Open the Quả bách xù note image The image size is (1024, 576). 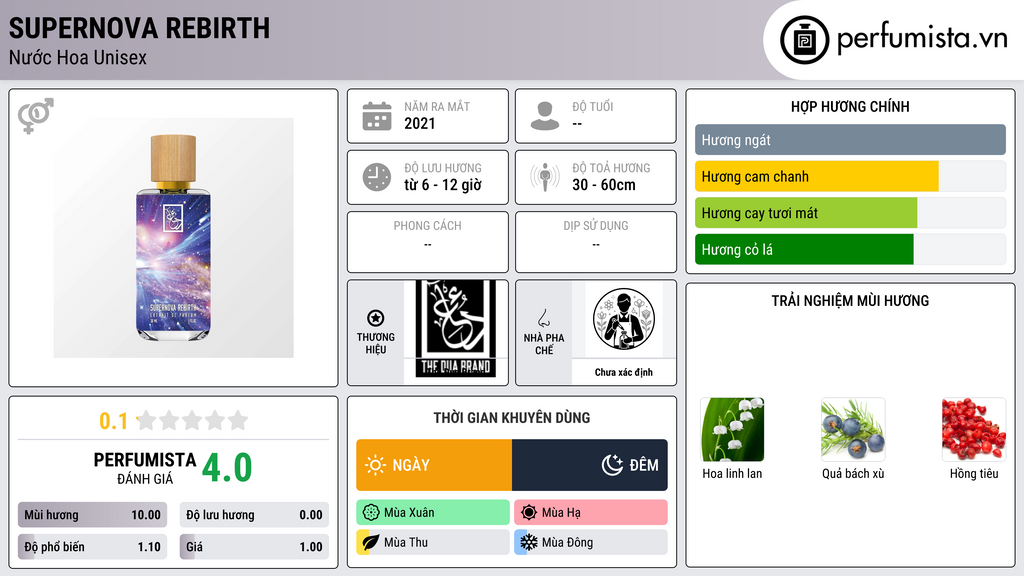click(x=853, y=430)
